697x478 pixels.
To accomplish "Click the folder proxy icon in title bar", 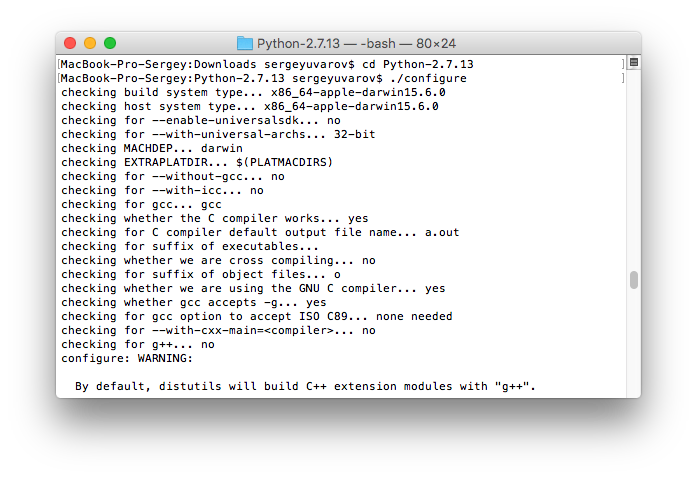I will point(245,43).
